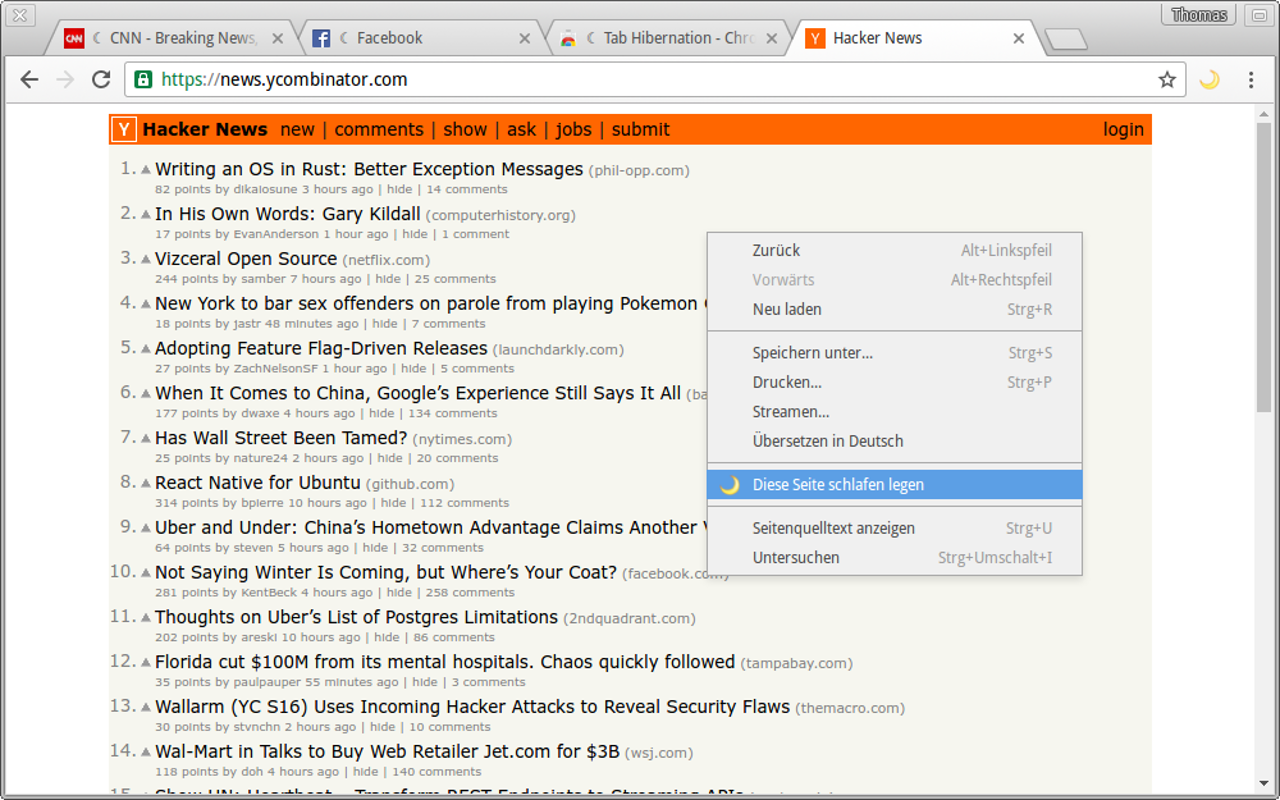The width and height of the screenshot is (1280, 800).
Task: Choose 'Seitenquelltext anzeigen' menu entry
Action: 895,528
